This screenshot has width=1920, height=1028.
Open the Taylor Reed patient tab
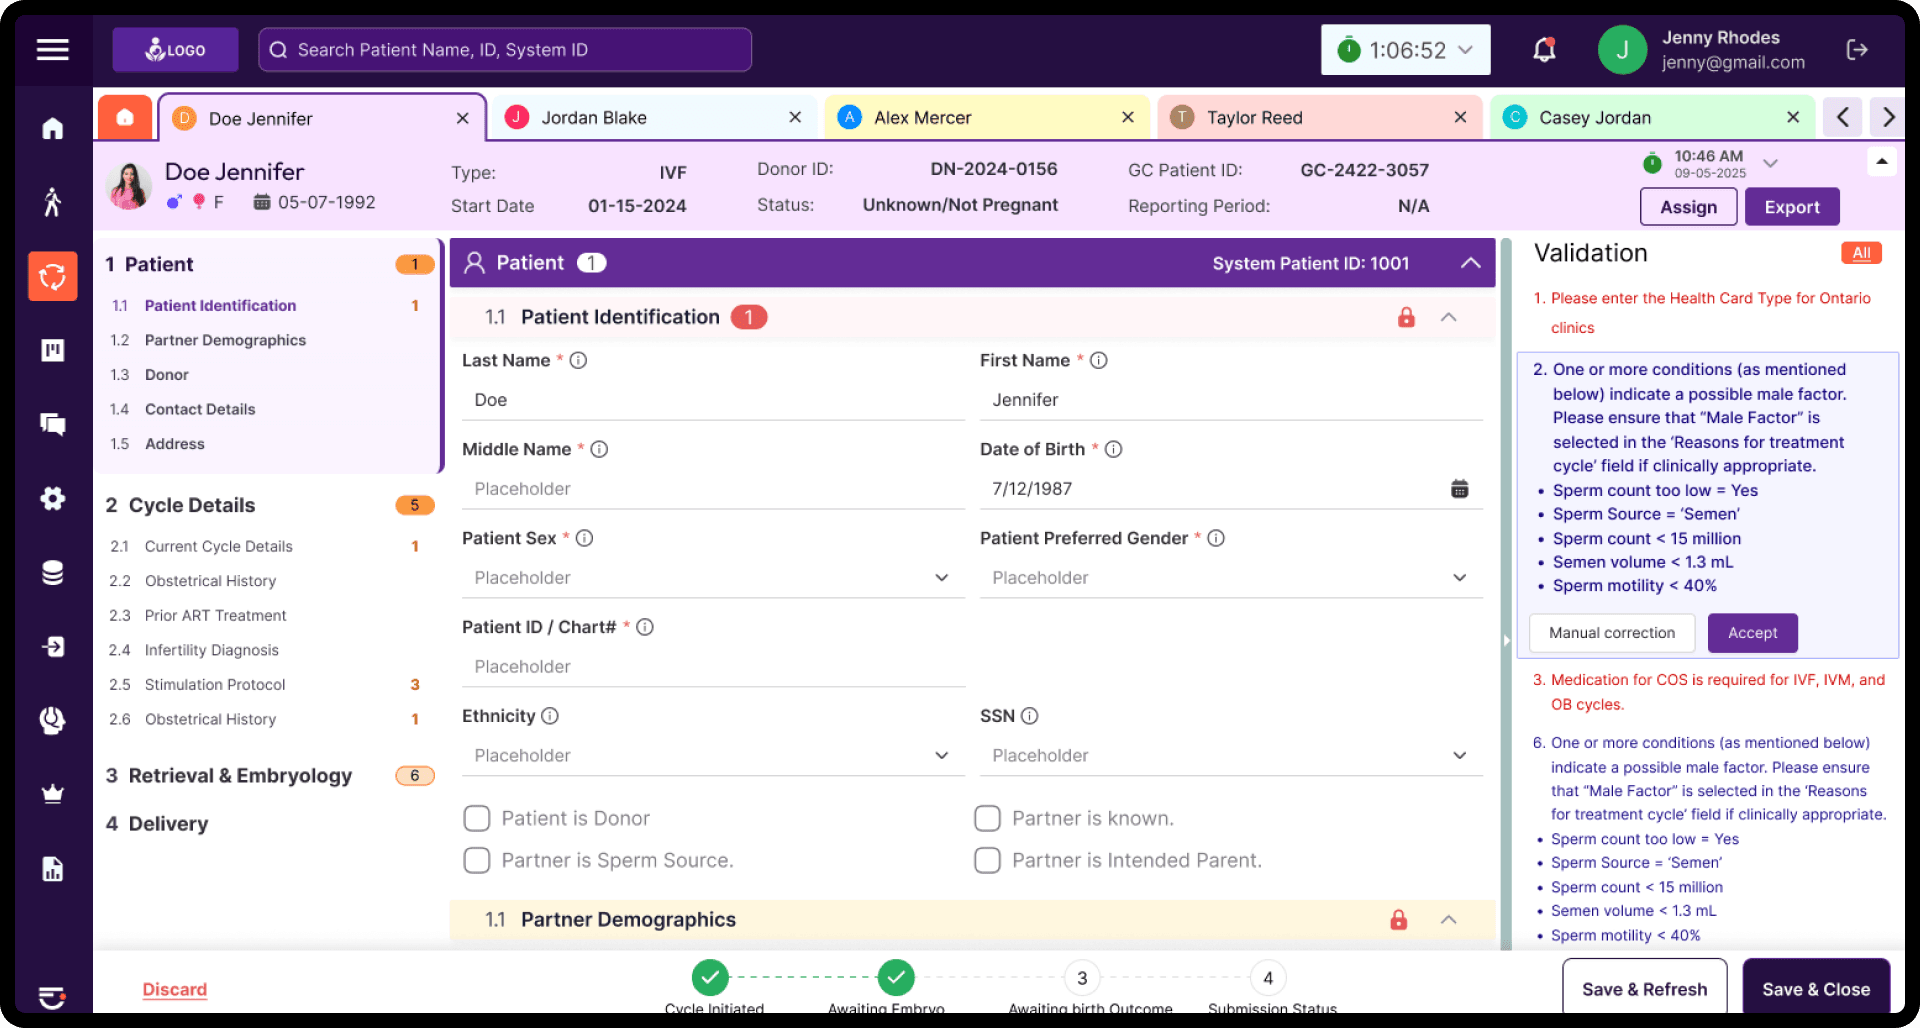(1255, 117)
